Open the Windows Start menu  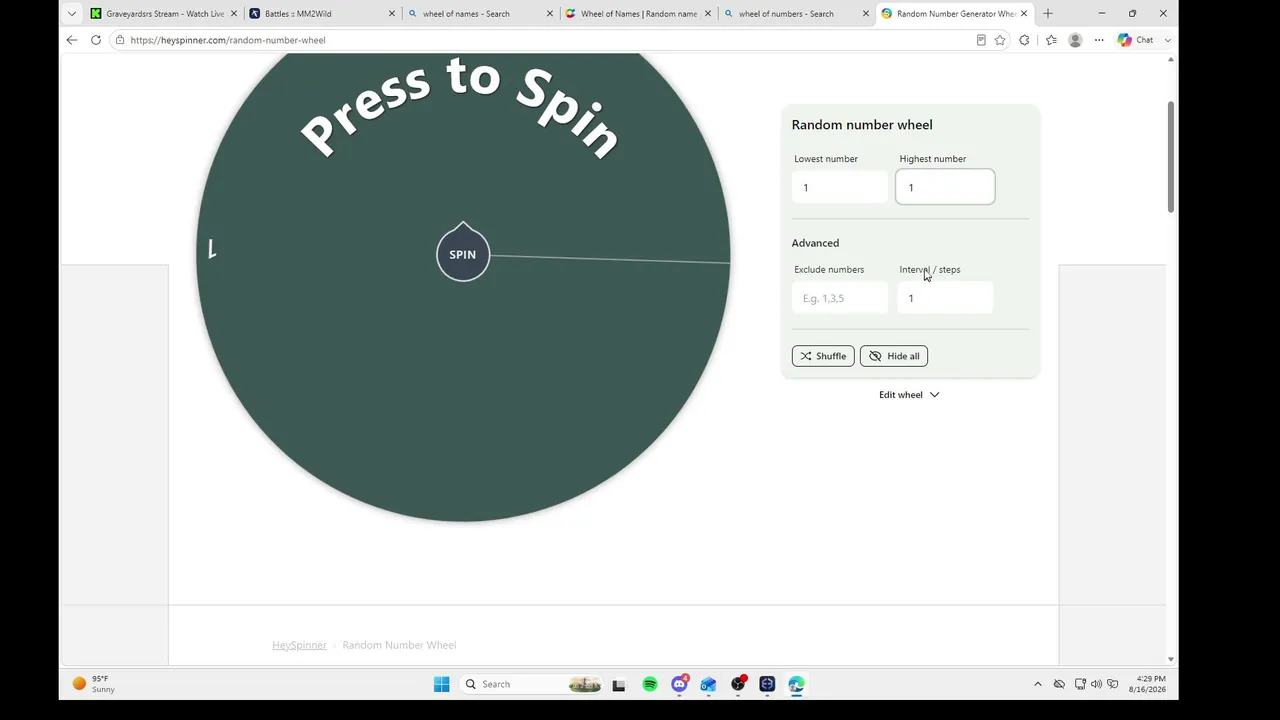tap(441, 684)
